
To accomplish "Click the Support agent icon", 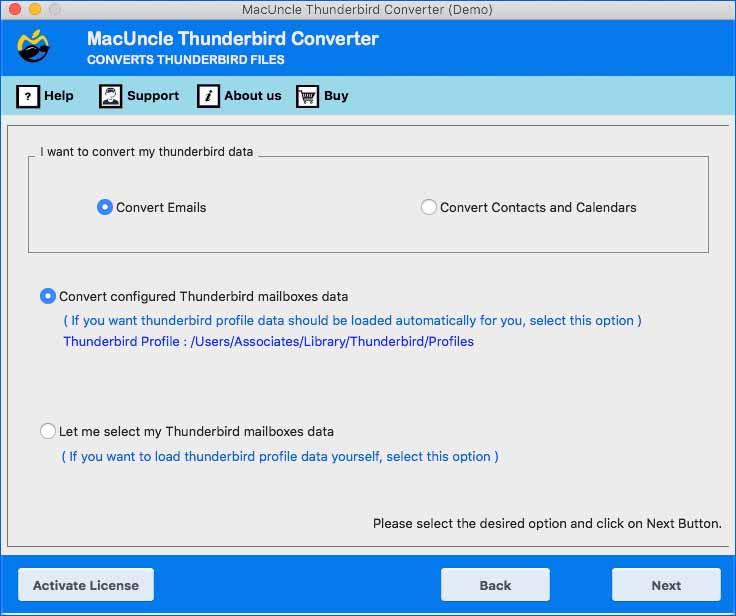I will click(110, 96).
